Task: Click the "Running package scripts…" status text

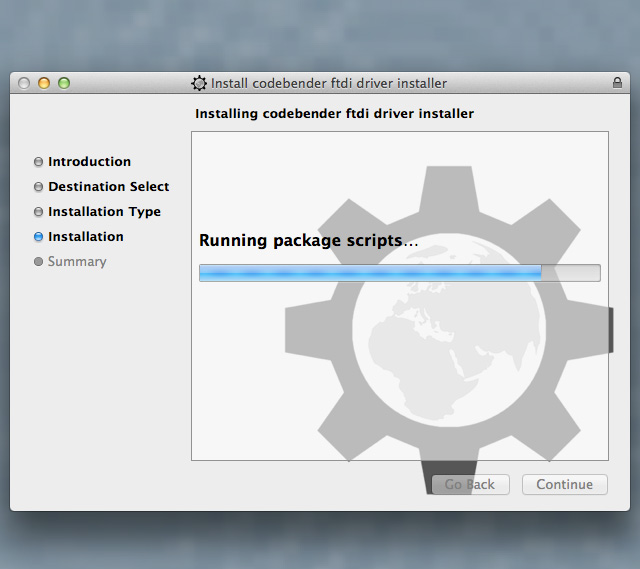Action: pos(308,241)
